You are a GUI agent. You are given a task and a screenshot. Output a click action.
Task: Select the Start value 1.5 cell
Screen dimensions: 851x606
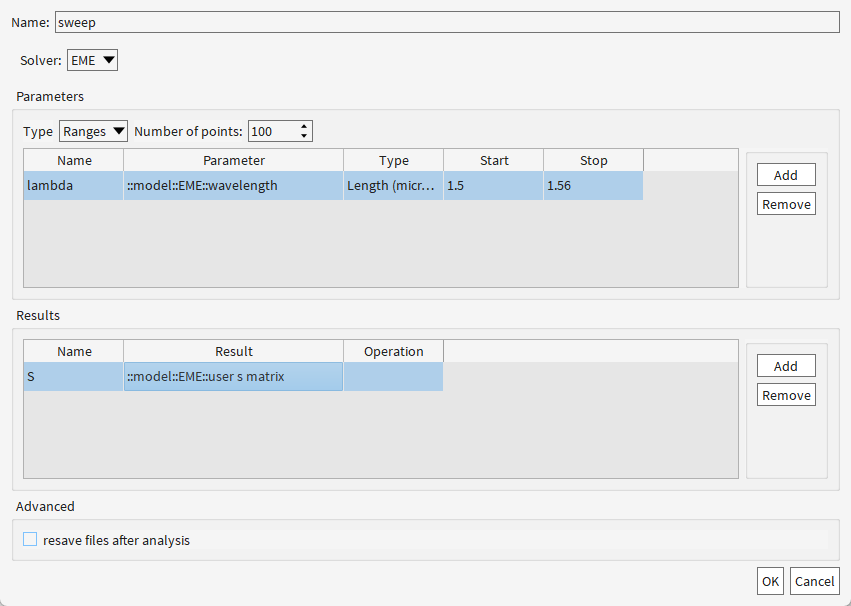493,186
